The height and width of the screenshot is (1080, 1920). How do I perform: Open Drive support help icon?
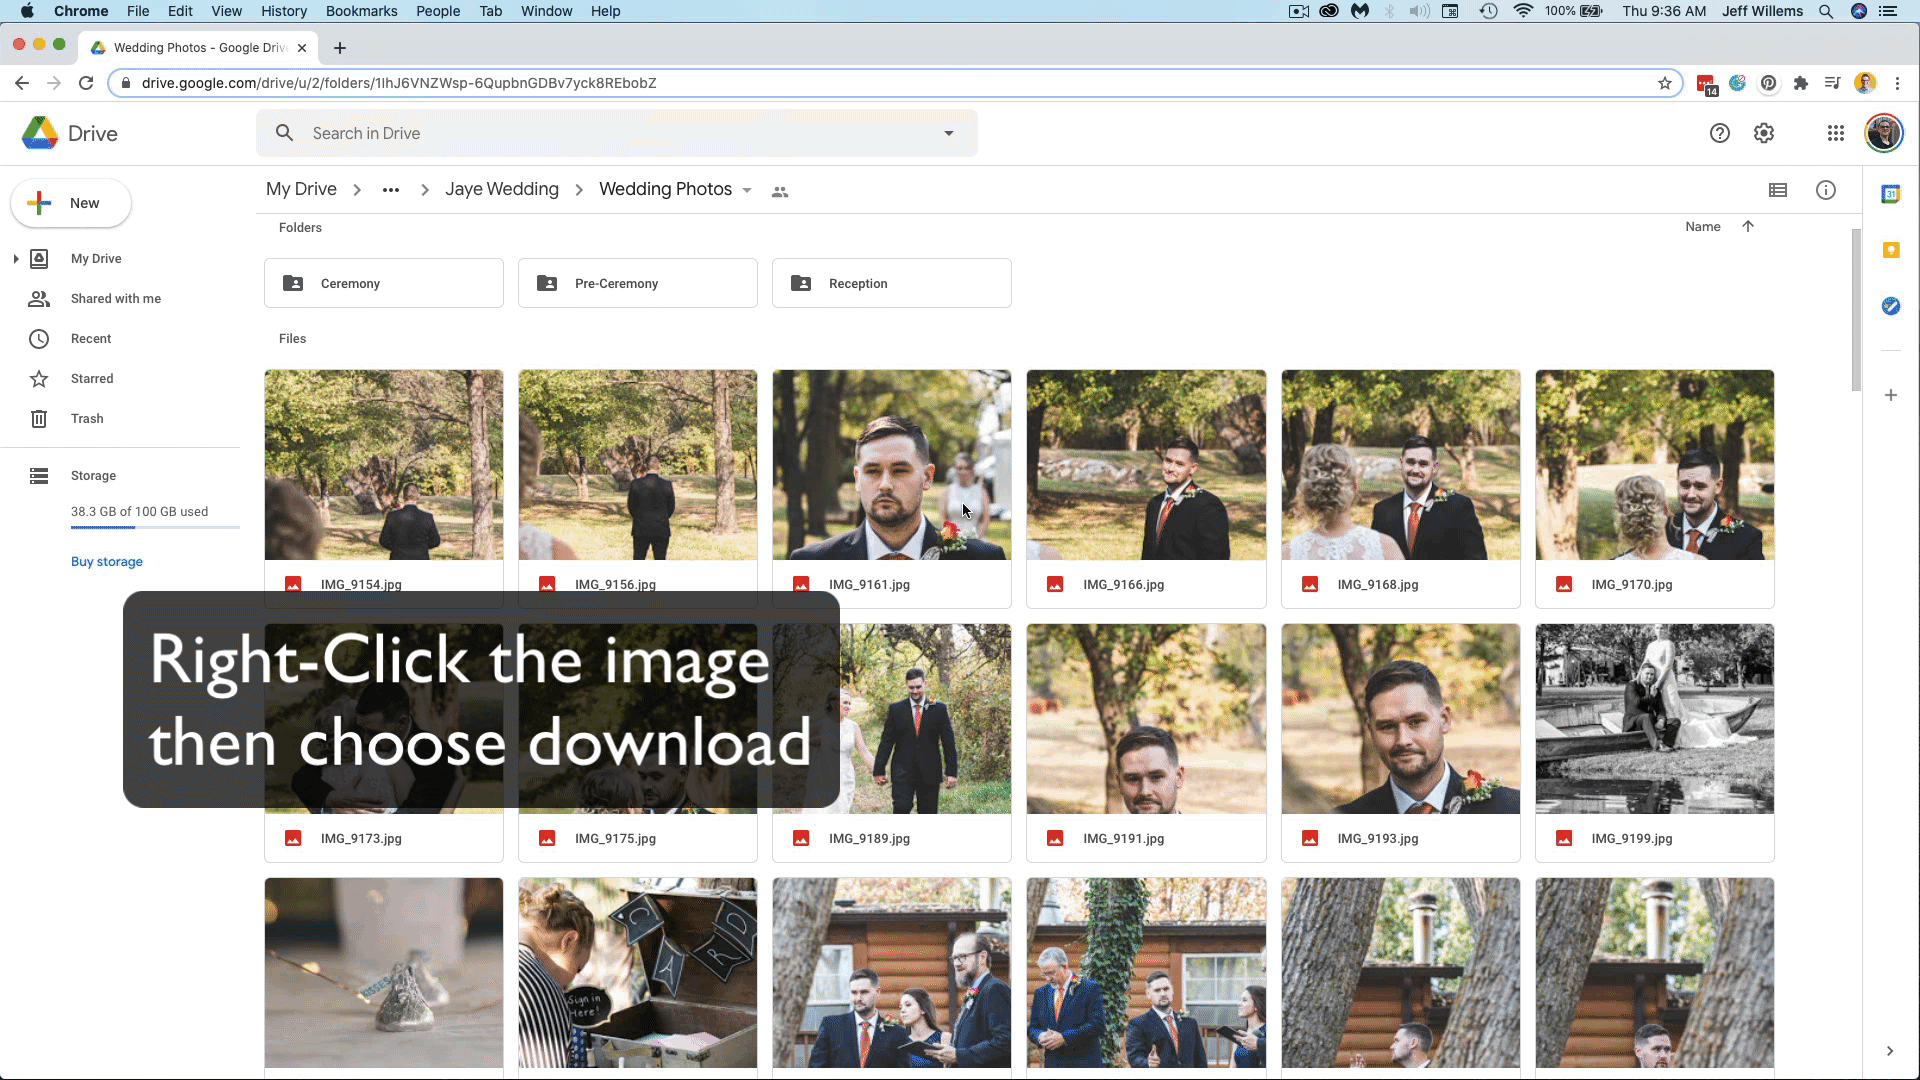[x=1719, y=133]
